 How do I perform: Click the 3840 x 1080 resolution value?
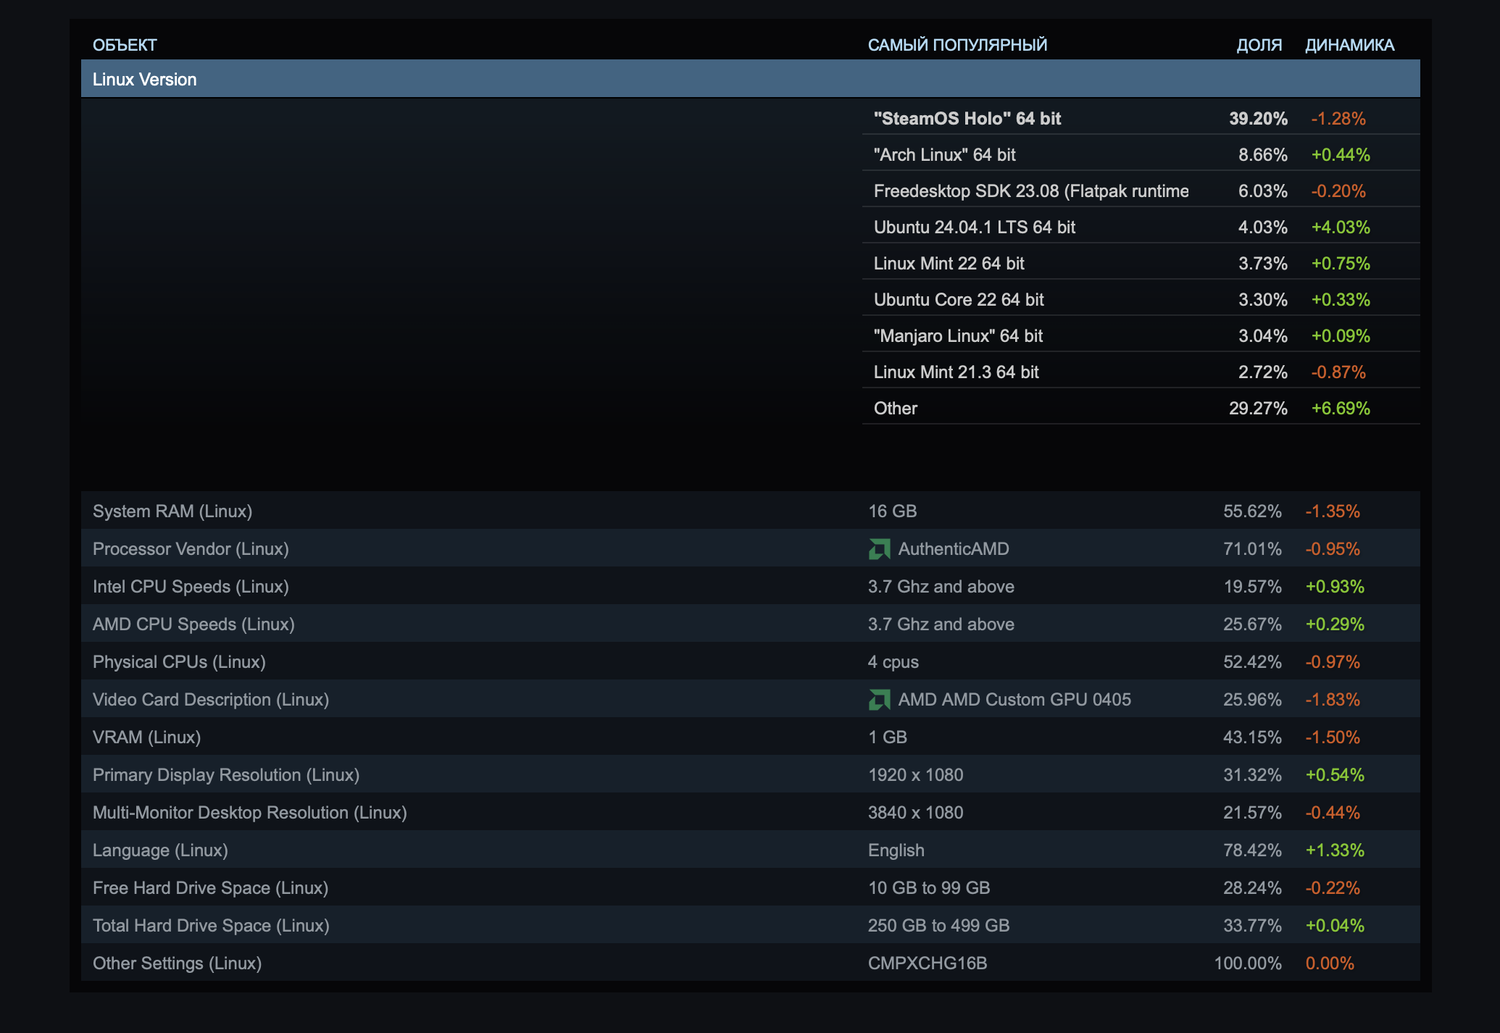pos(916,813)
